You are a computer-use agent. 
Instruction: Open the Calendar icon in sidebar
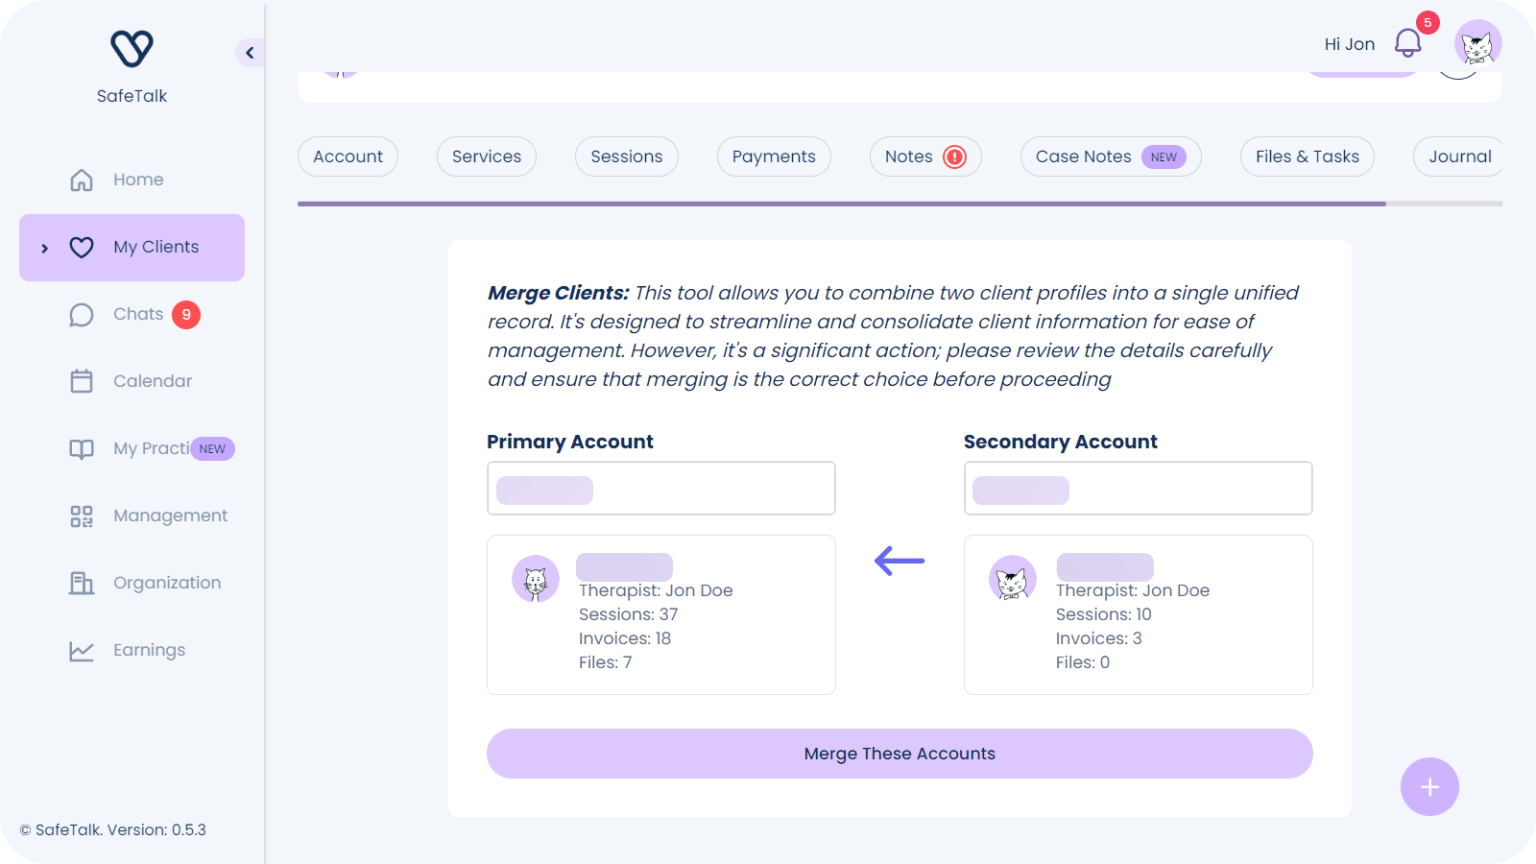click(81, 381)
